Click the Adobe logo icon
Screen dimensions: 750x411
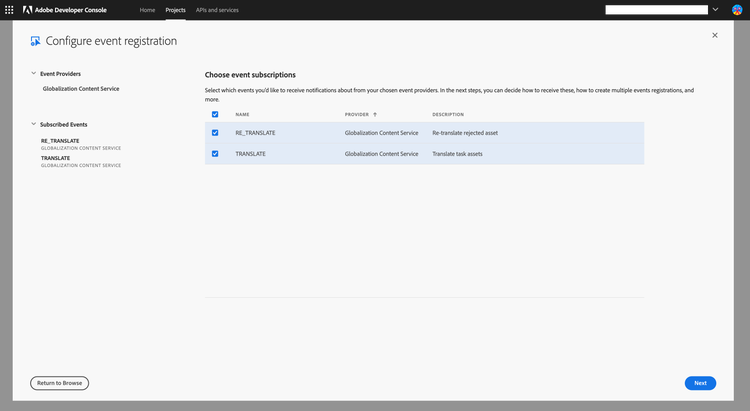28,9
